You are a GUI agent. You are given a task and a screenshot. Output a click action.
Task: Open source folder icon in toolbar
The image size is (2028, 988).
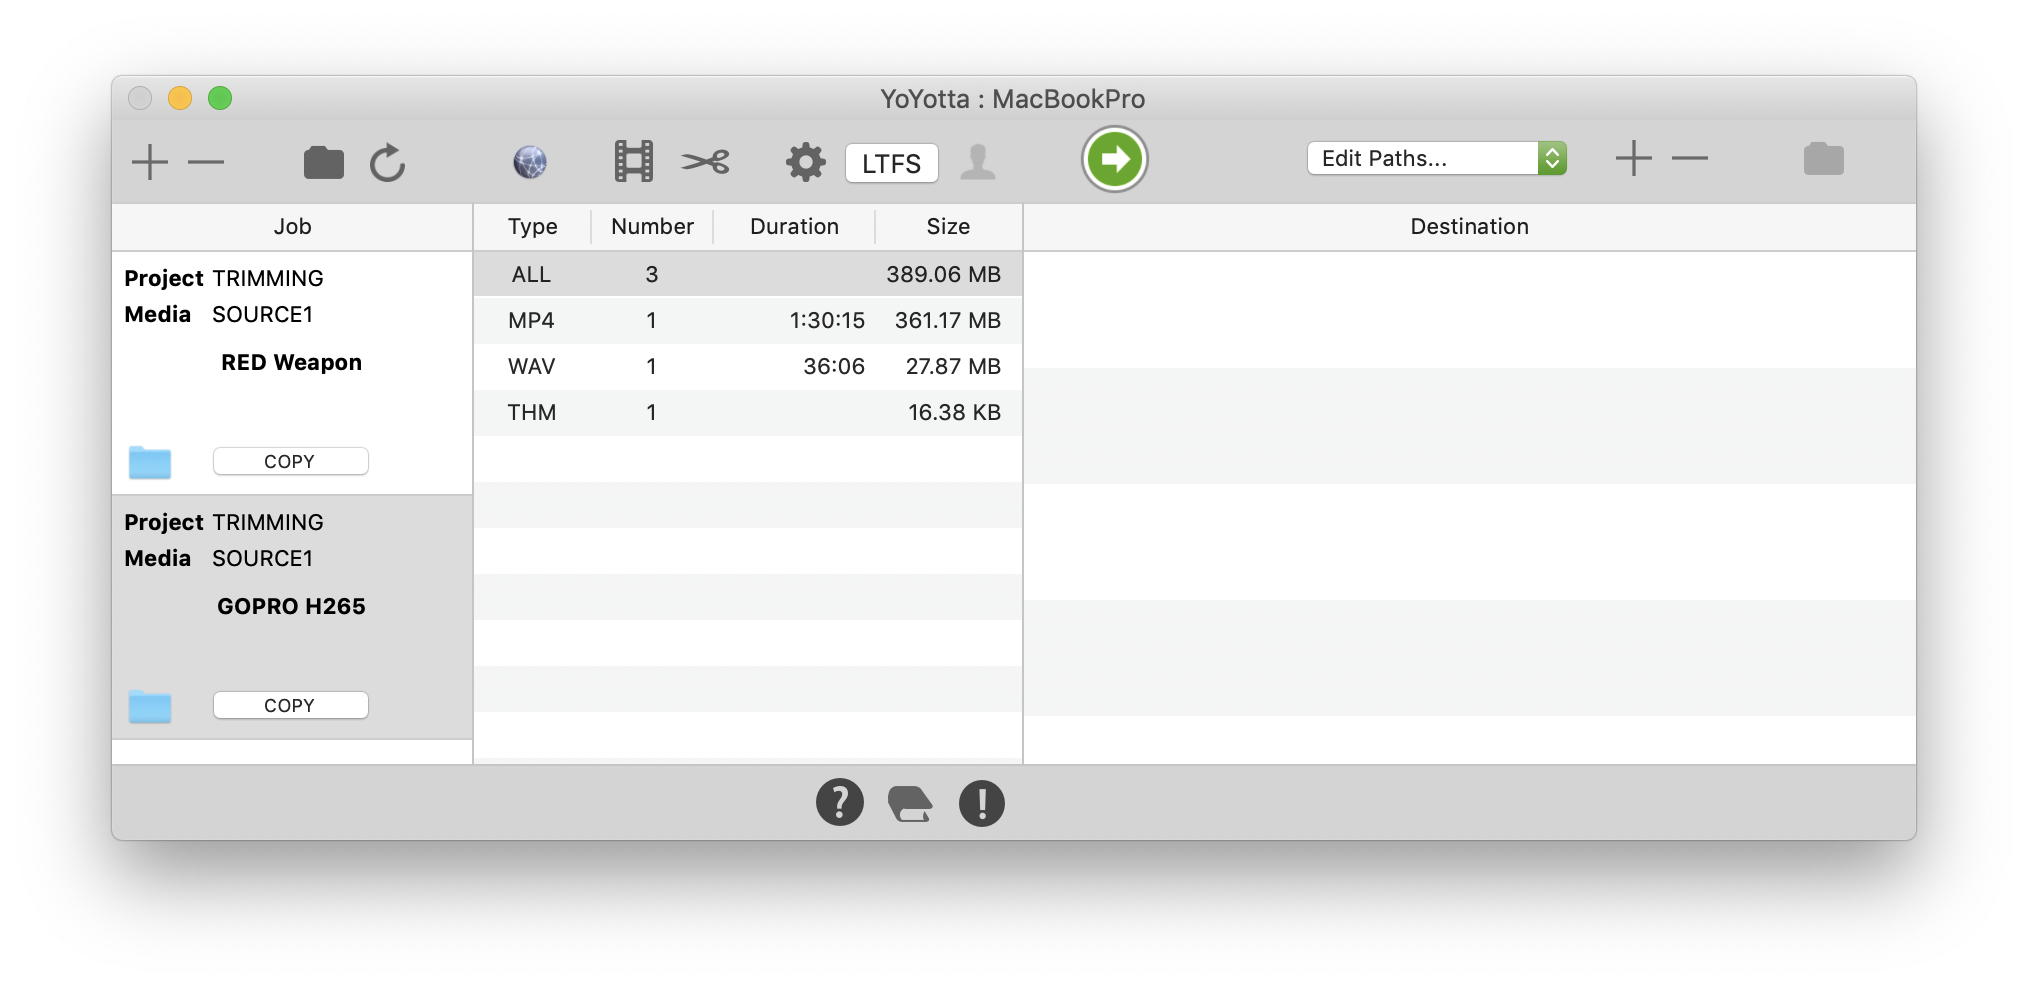pyautogui.click(x=323, y=162)
